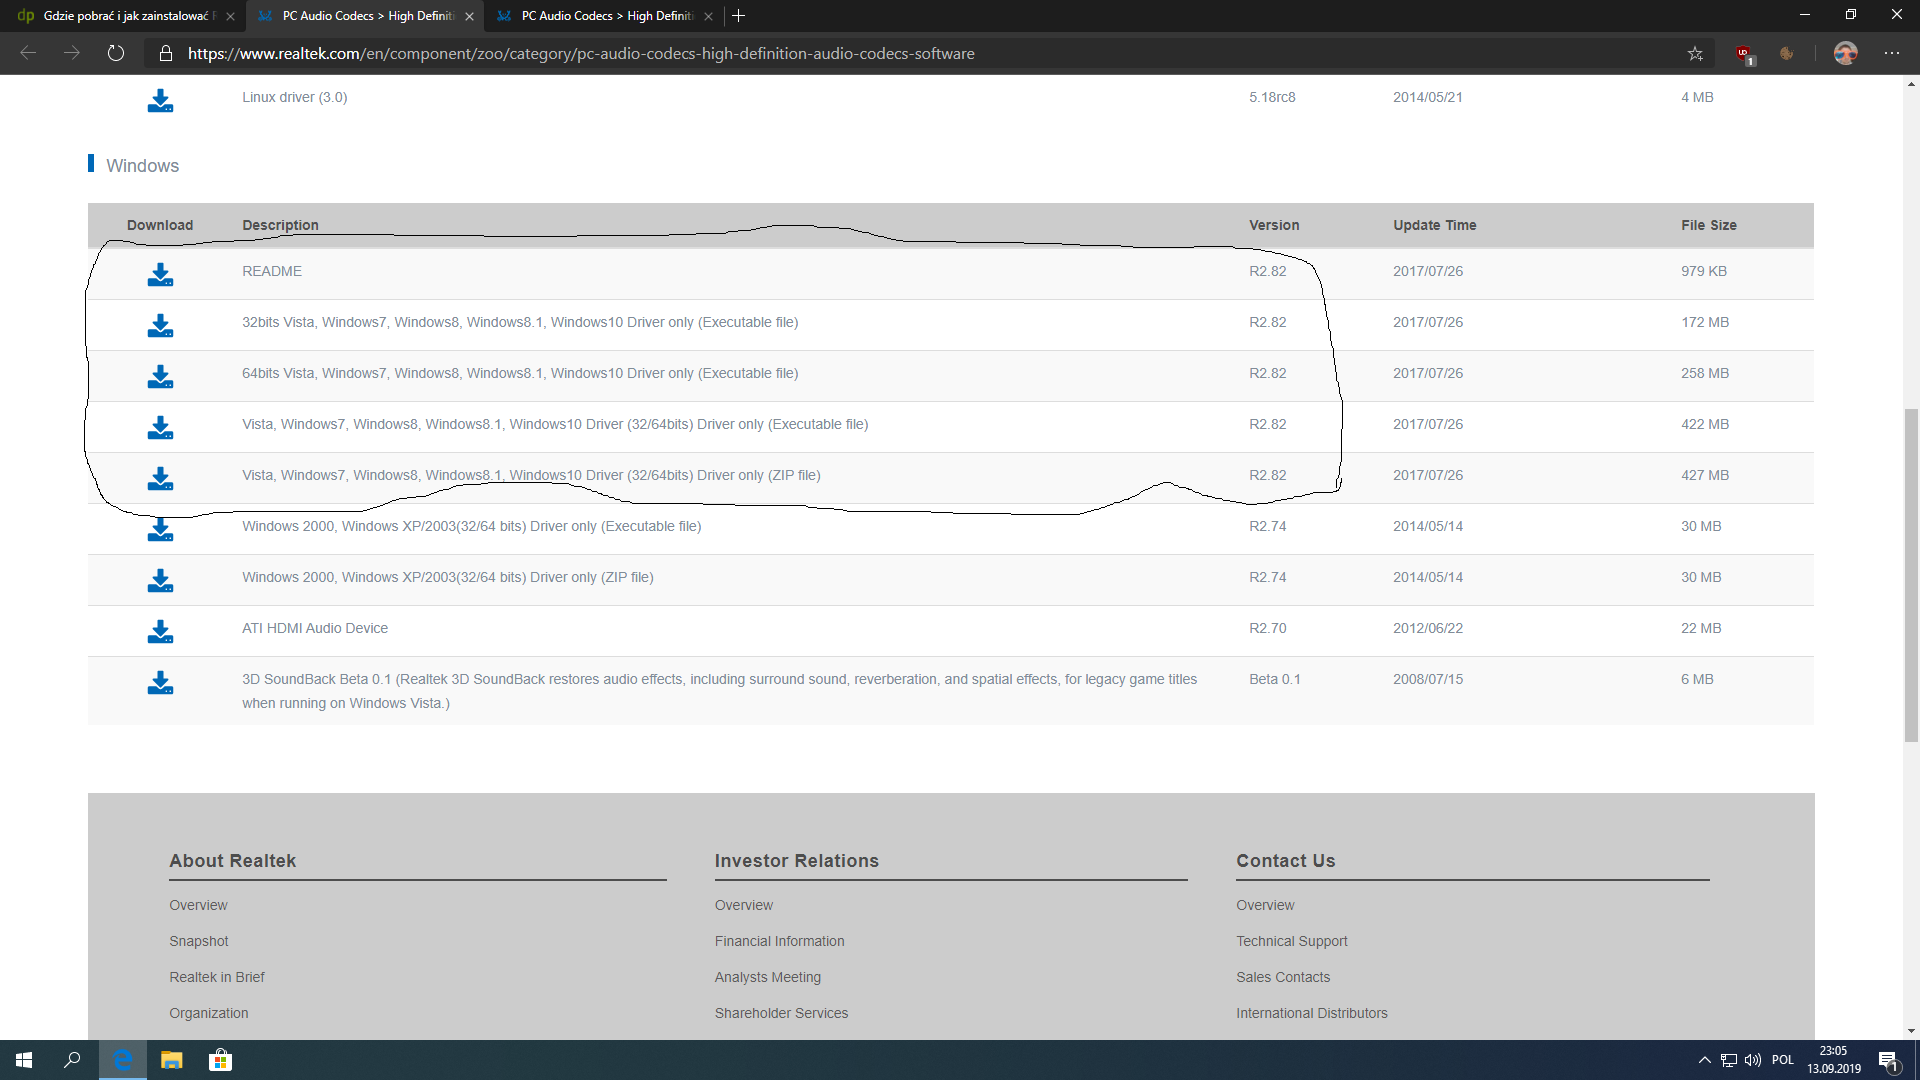1920x1080 pixels.
Task: Open Microsoft Store from the taskbar
Action: pos(220,1060)
